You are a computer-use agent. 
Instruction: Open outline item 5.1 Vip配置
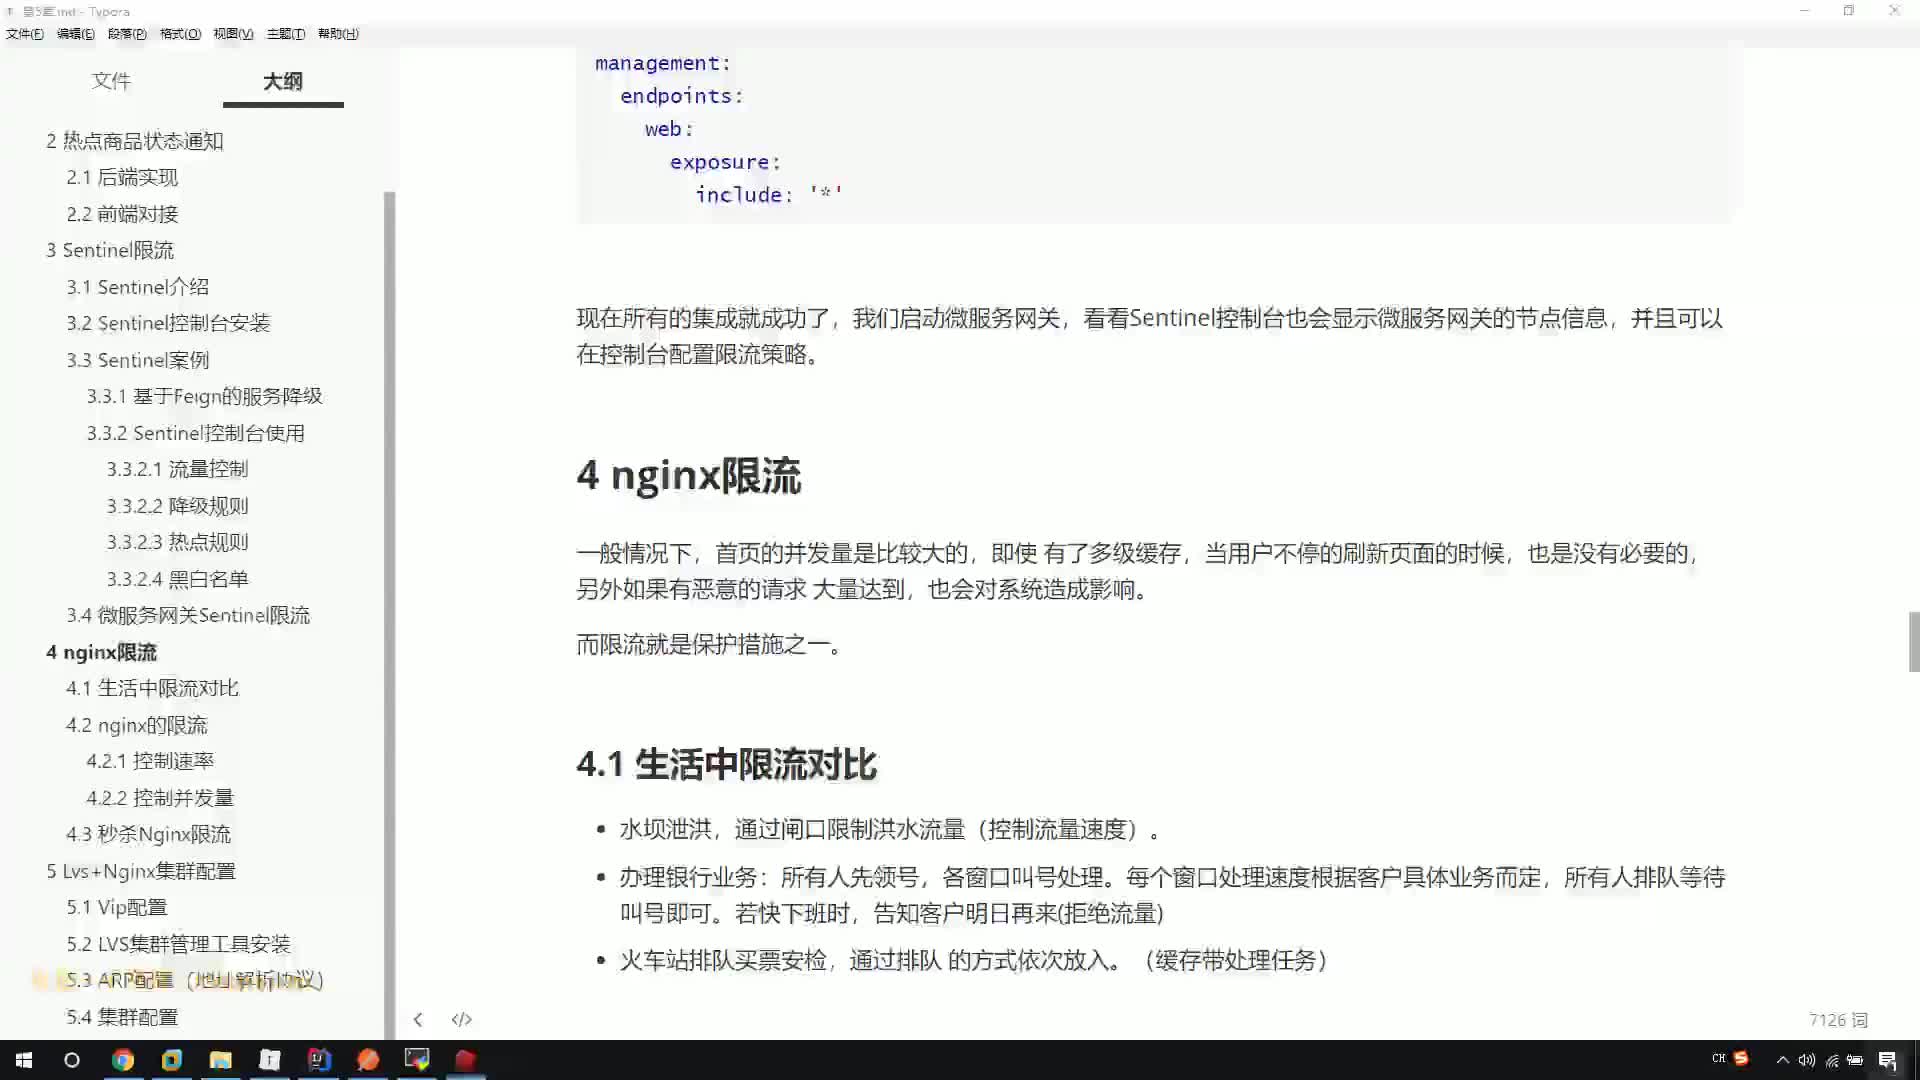pos(117,907)
